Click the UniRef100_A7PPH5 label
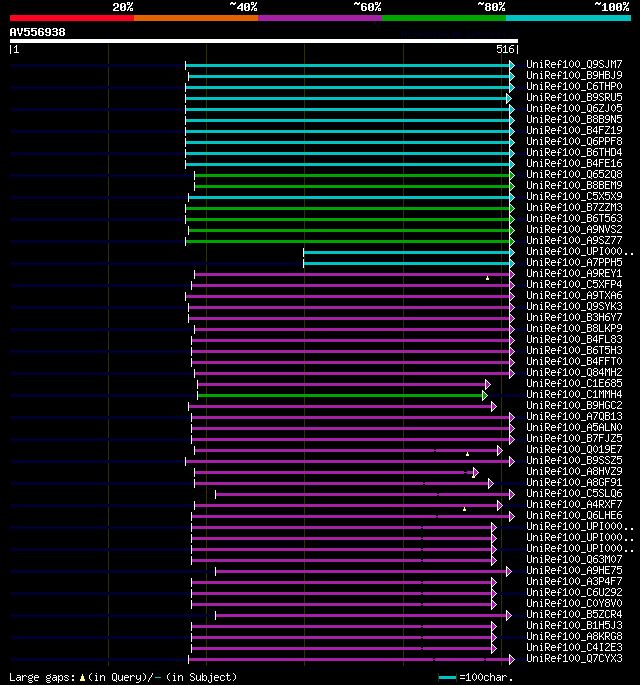The height and width of the screenshot is (685, 640). pos(574,263)
